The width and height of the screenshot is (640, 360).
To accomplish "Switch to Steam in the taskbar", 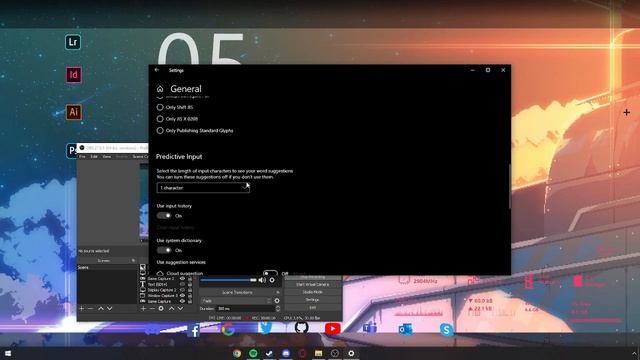I will pos(269,353).
